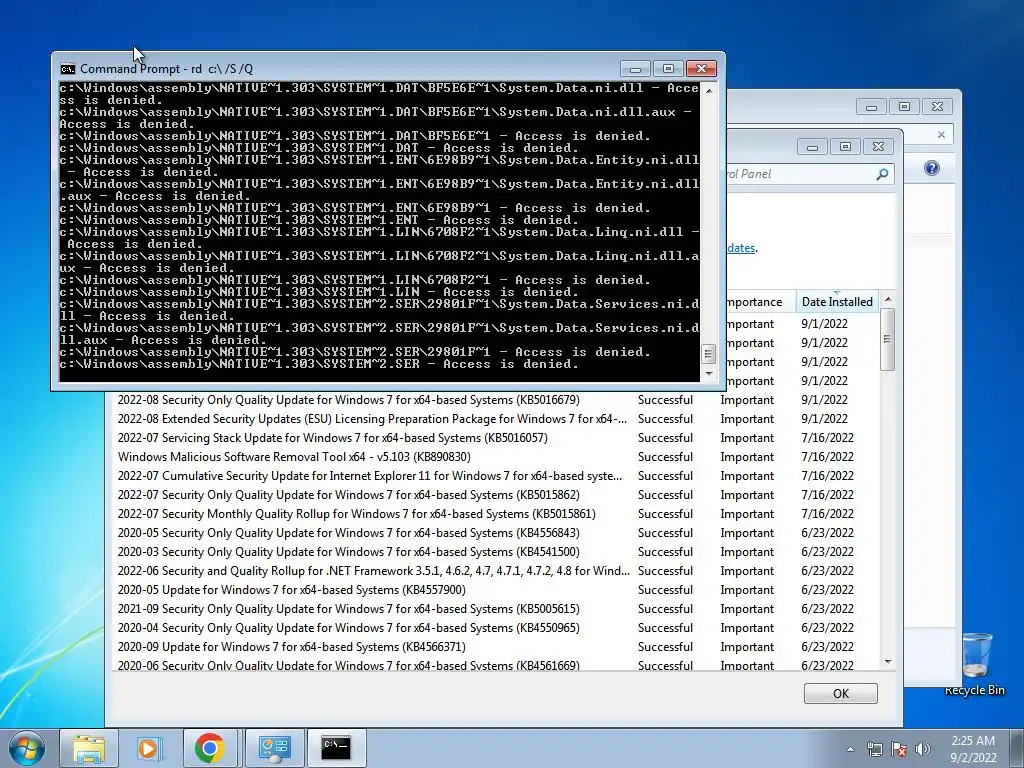
Task: Switch to Command Prompt taskbar button
Action: (336, 748)
